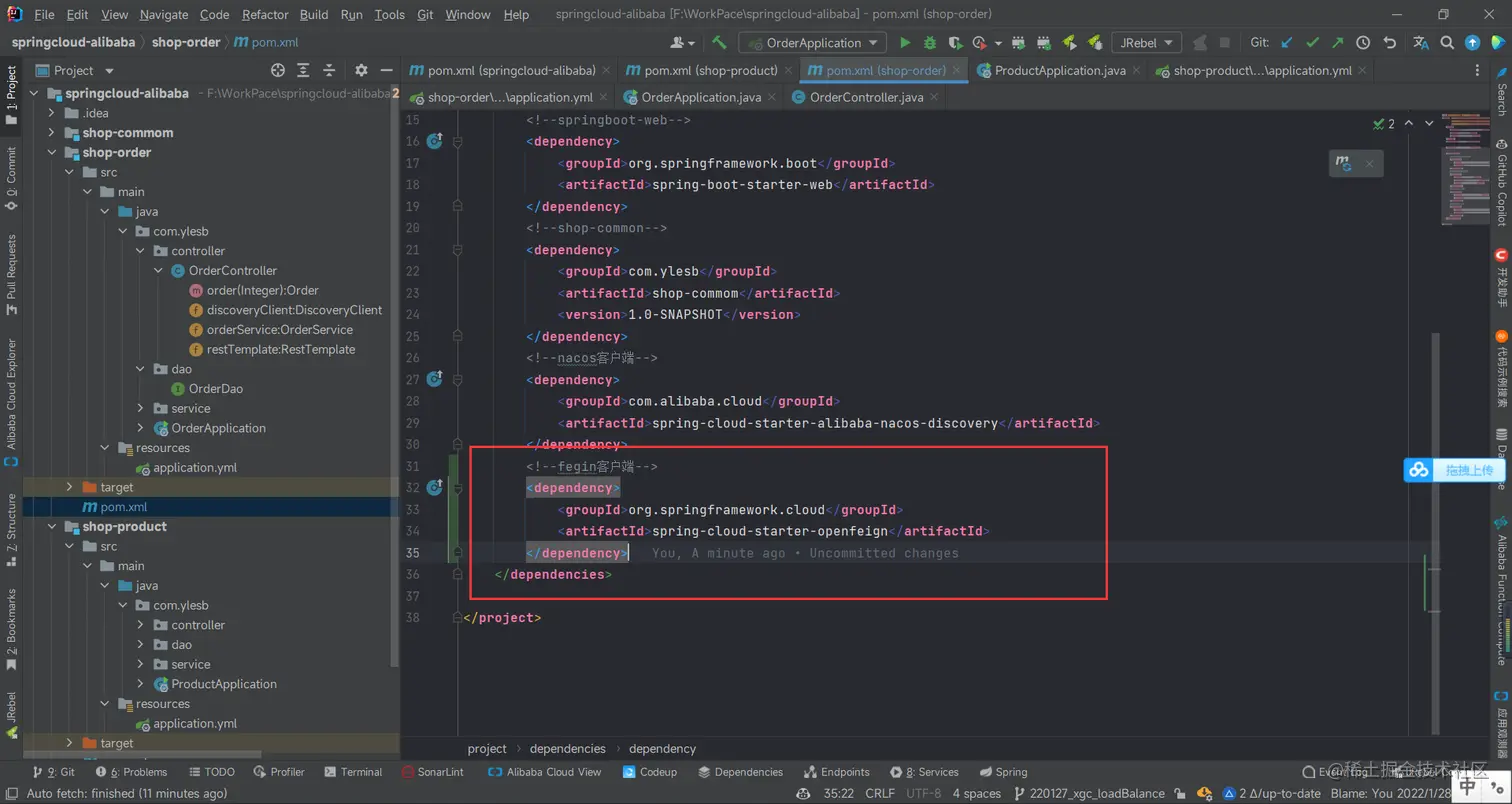
Task: Commit changes using the Git checkmark icon
Action: (x=1312, y=43)
